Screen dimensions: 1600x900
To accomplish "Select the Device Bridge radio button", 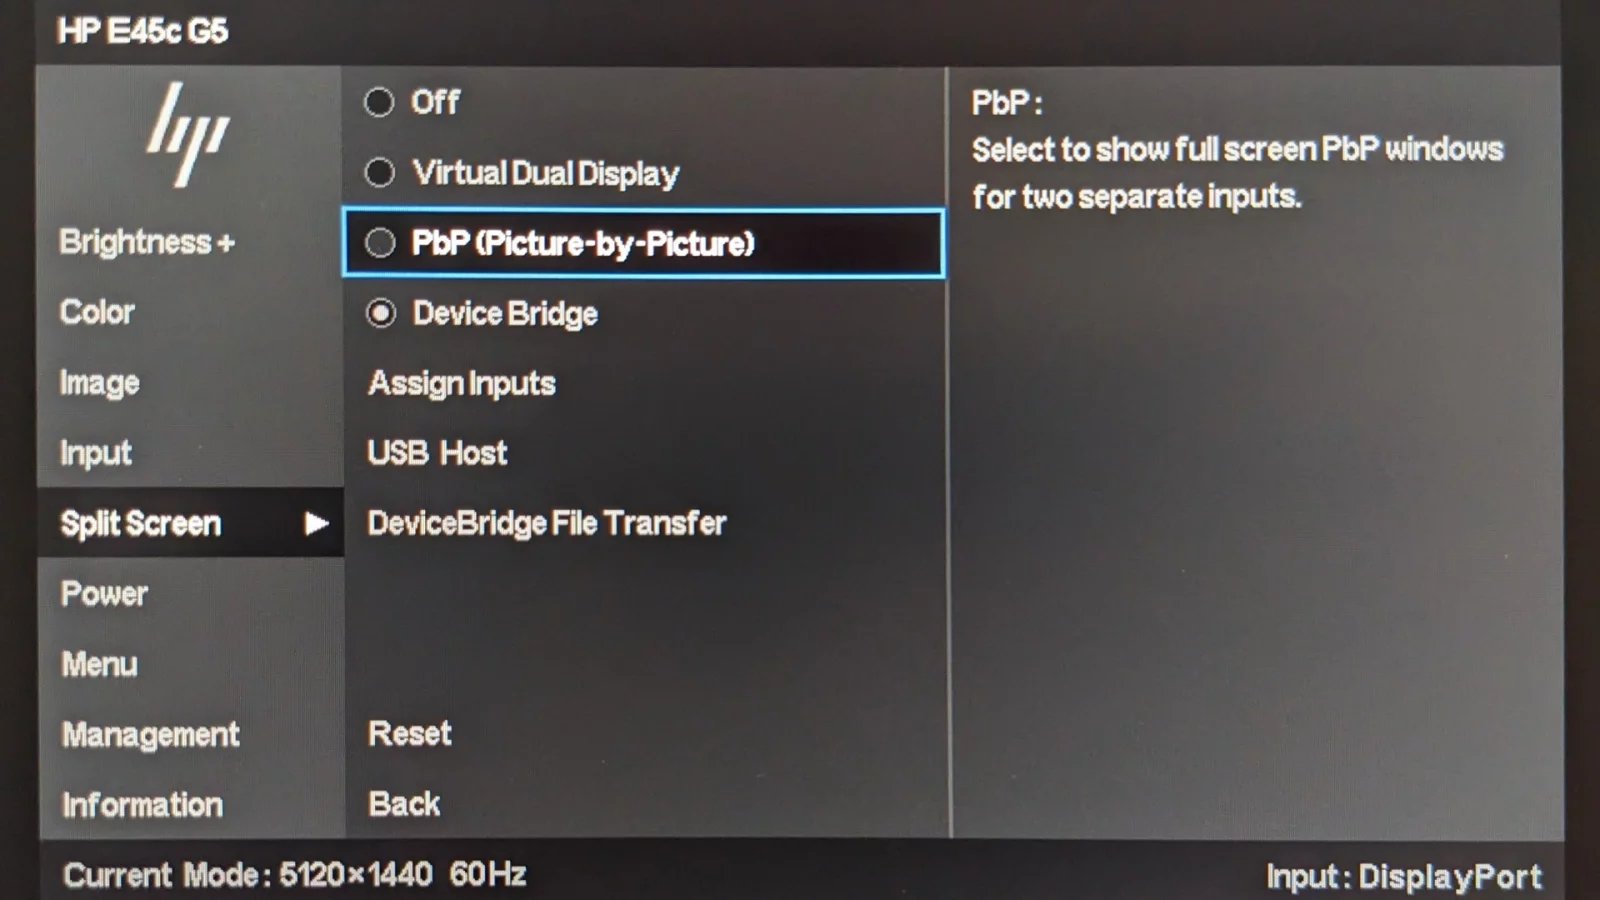I will pos(380,314).
